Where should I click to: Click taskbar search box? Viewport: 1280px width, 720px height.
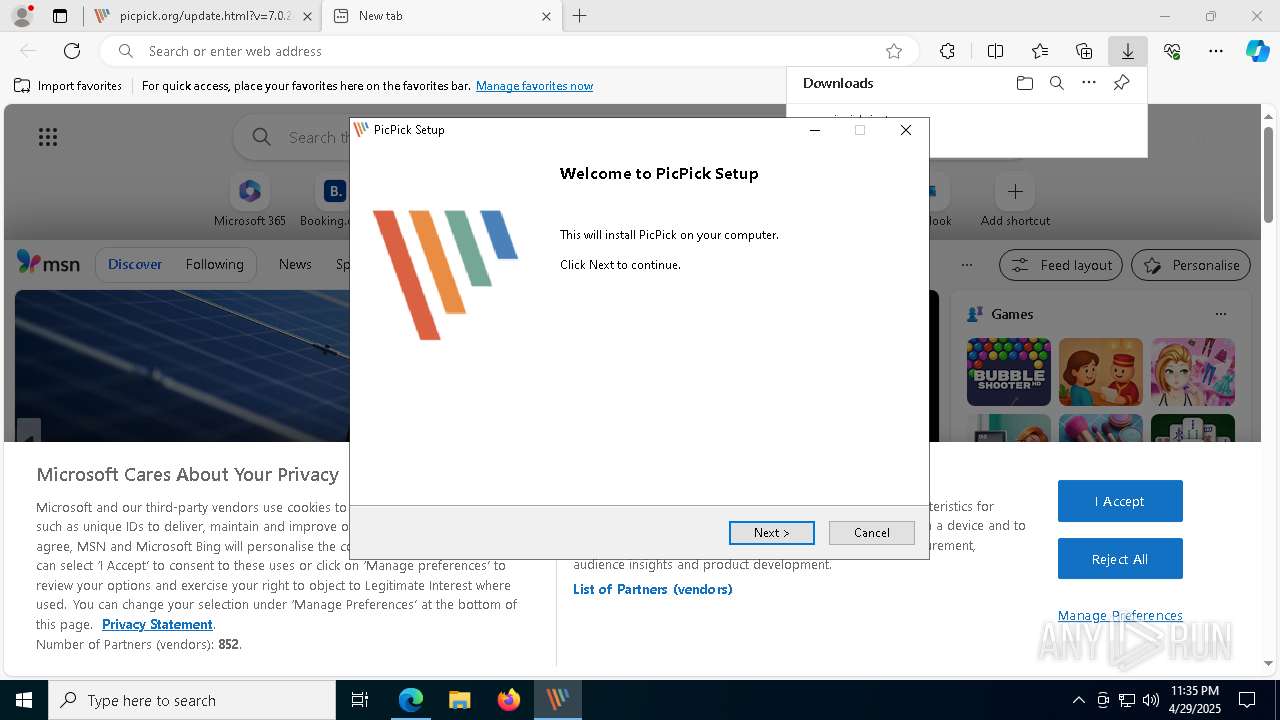coord(192,700)
